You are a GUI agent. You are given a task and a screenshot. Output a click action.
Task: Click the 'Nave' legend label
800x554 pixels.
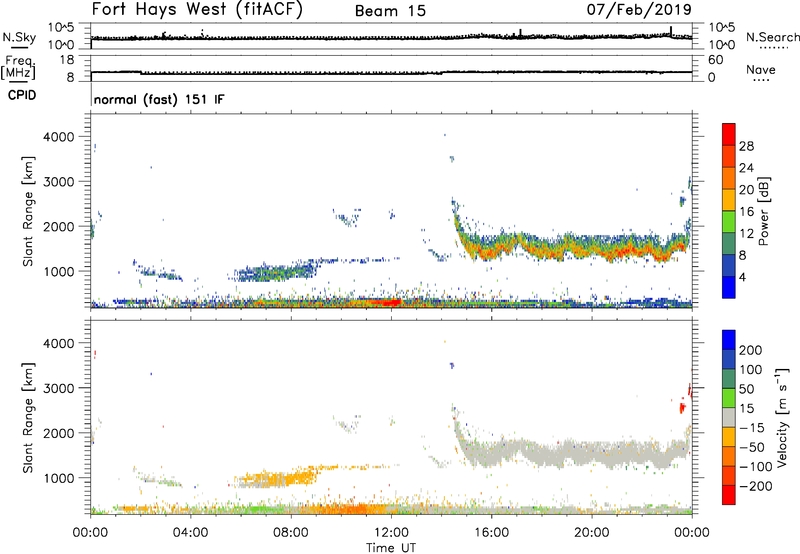[x=761, y=70]
